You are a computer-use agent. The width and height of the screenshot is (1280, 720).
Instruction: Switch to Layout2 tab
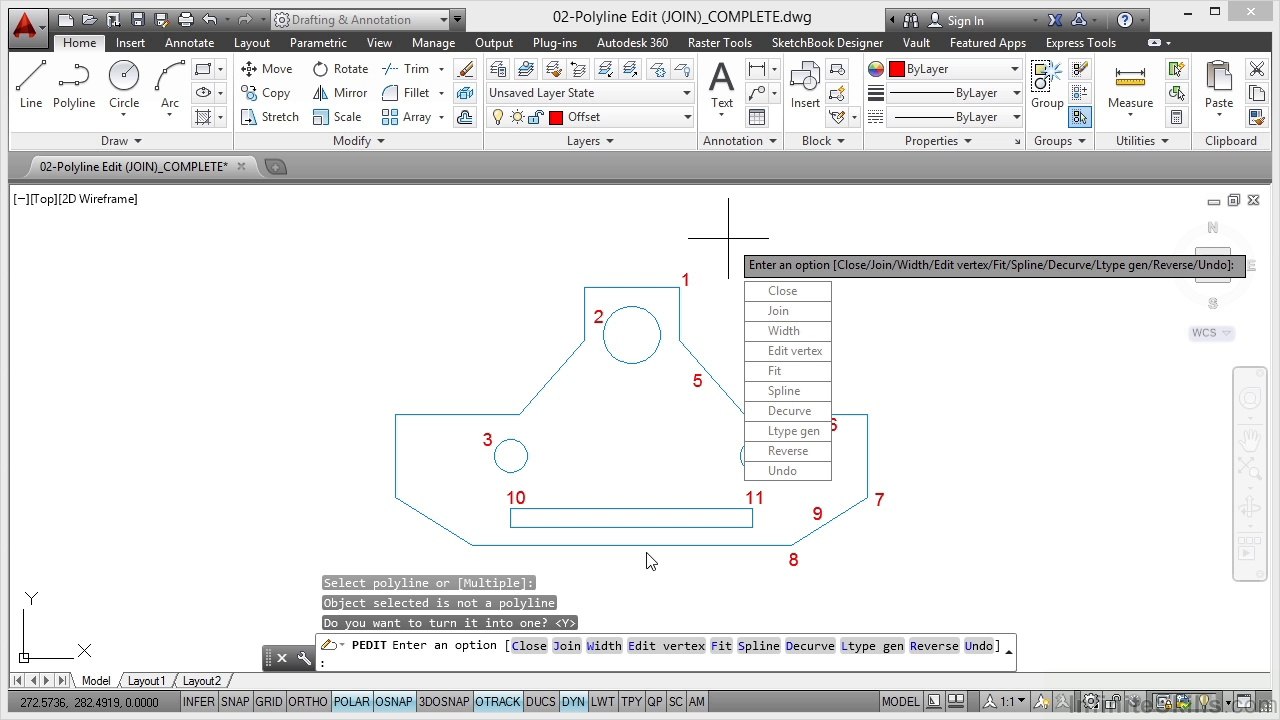point(201,681)
